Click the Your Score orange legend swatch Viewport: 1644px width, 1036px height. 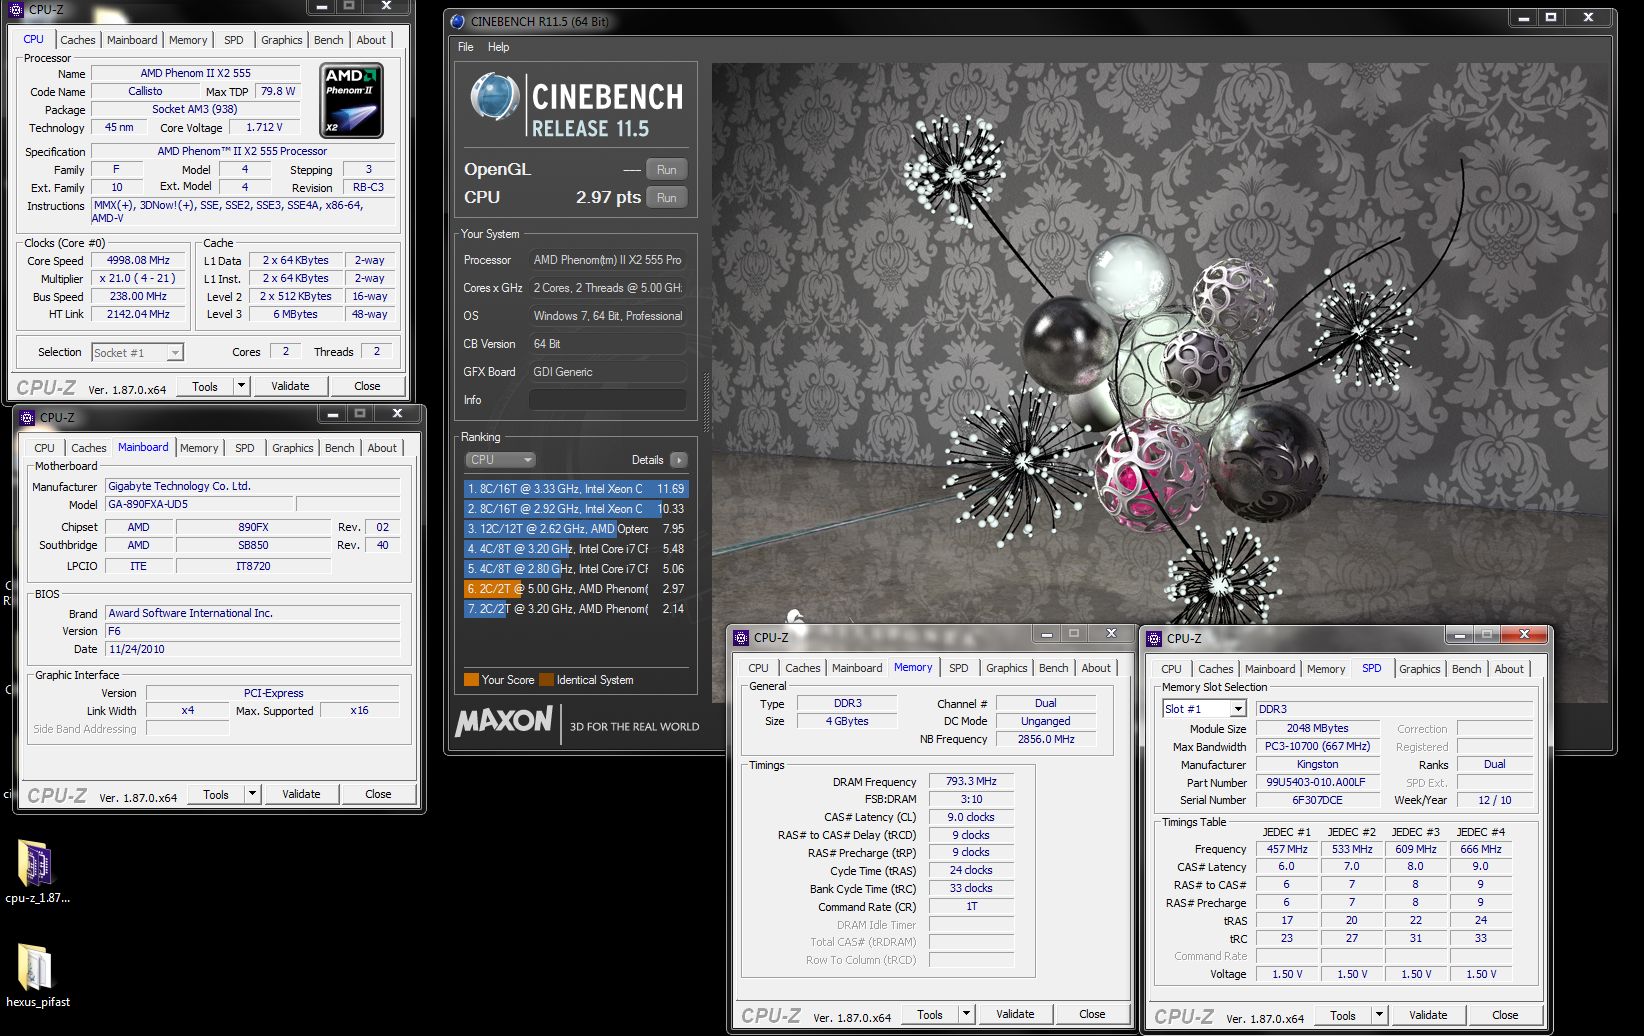click(471, 680)
